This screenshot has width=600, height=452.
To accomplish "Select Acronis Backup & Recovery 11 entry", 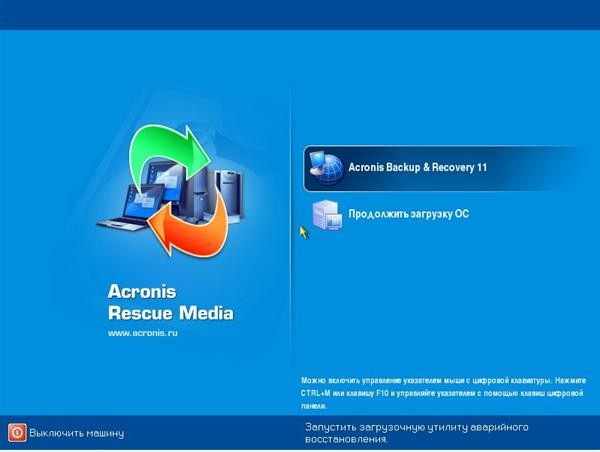I will click(x=444, y=168).
